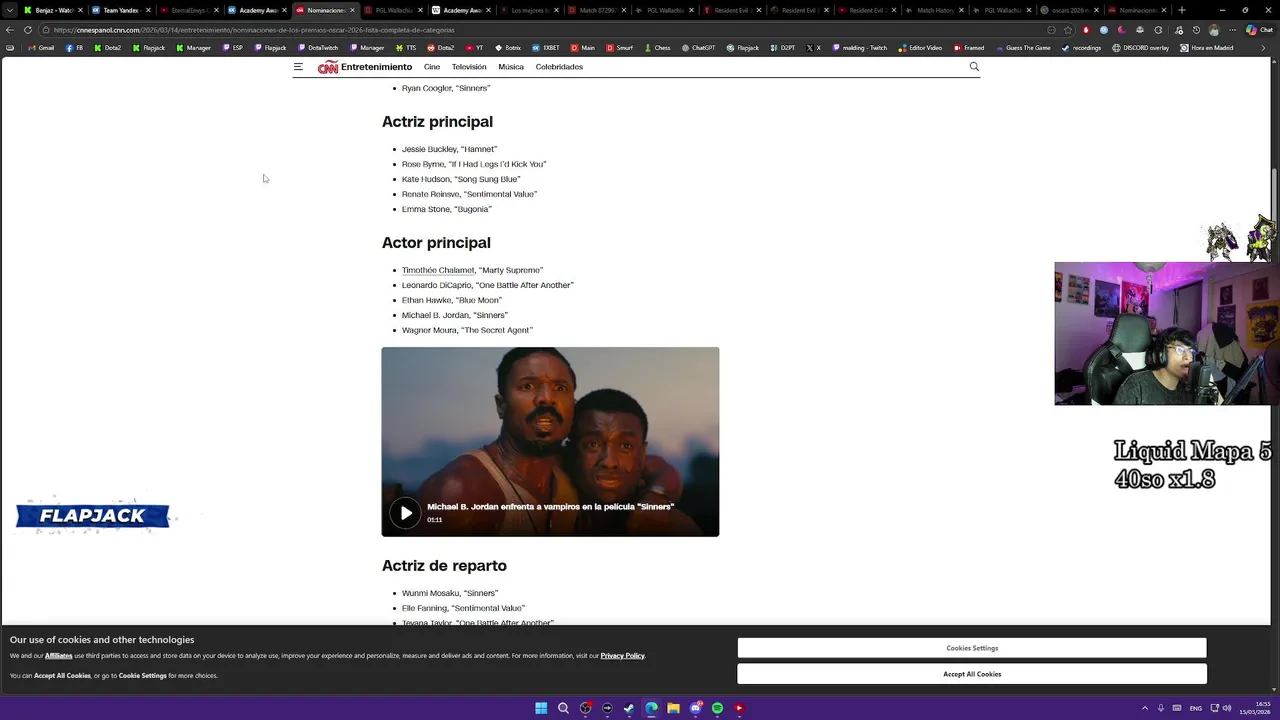
Task: Open the Televisión section in CNN navigation
Action: (x=469, y=67)
